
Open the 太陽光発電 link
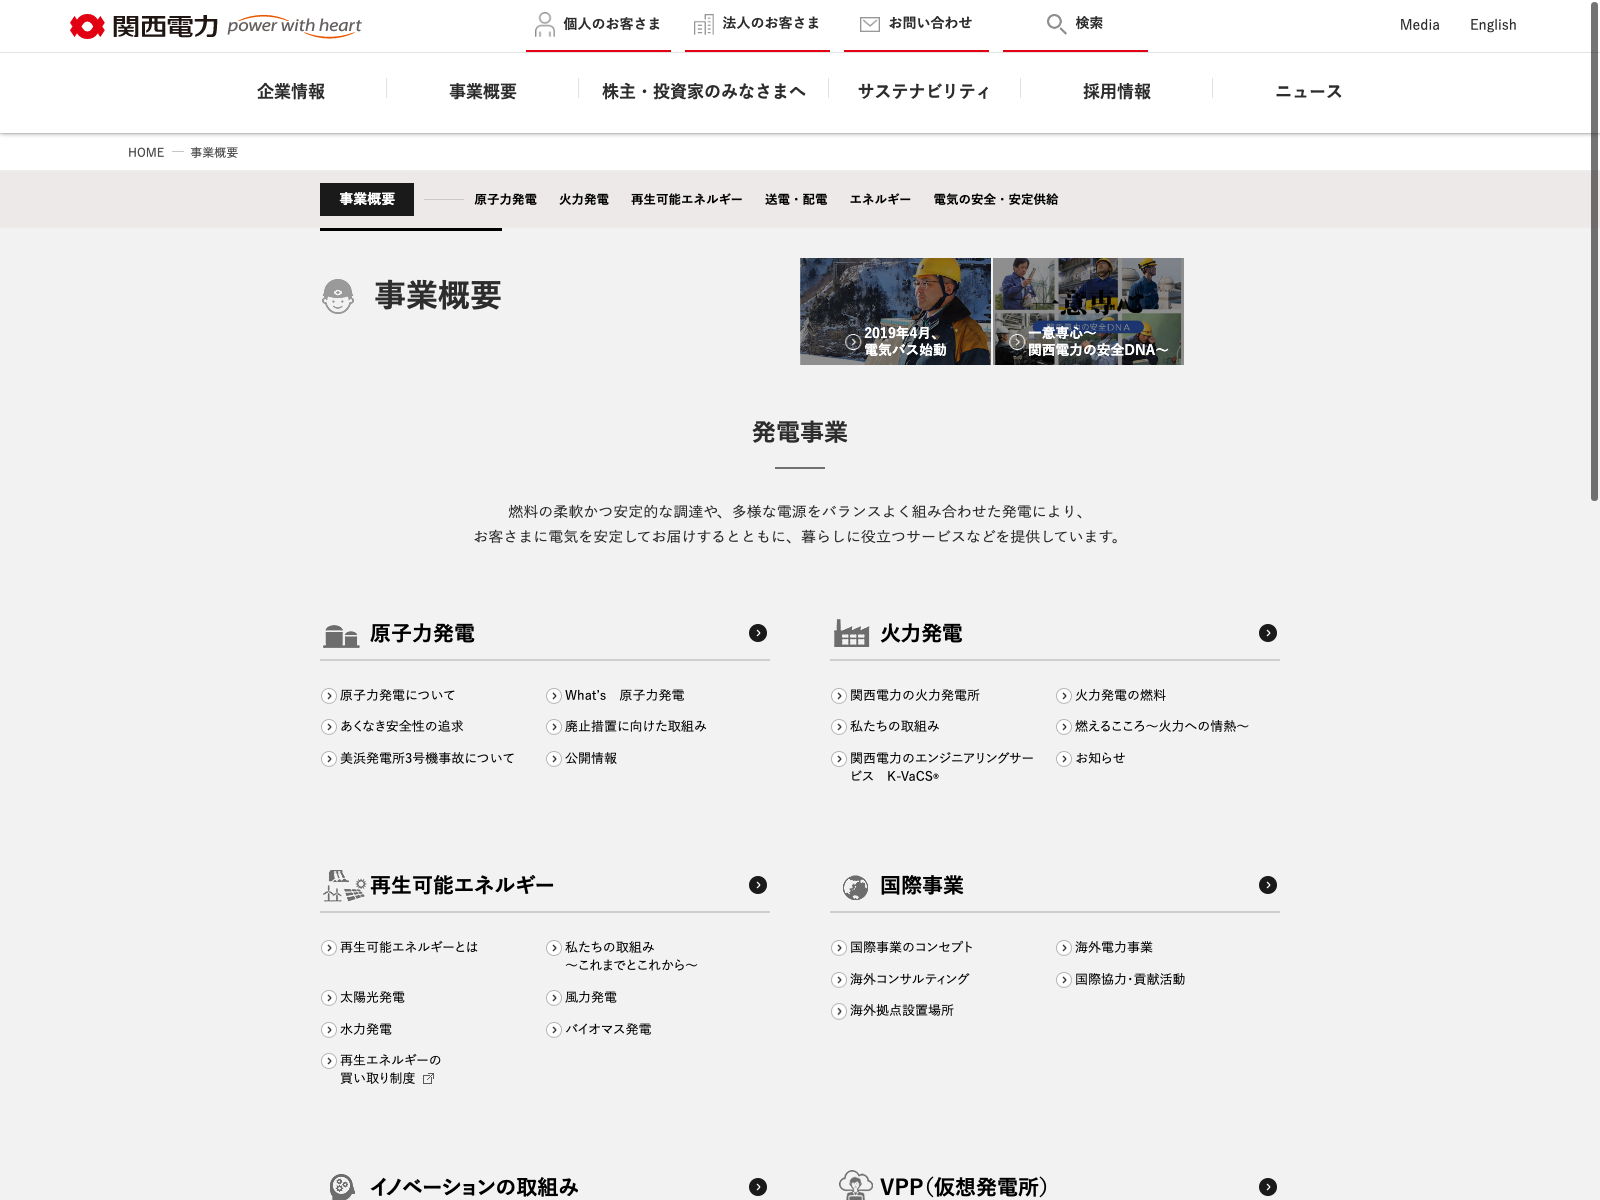(372, 998)
